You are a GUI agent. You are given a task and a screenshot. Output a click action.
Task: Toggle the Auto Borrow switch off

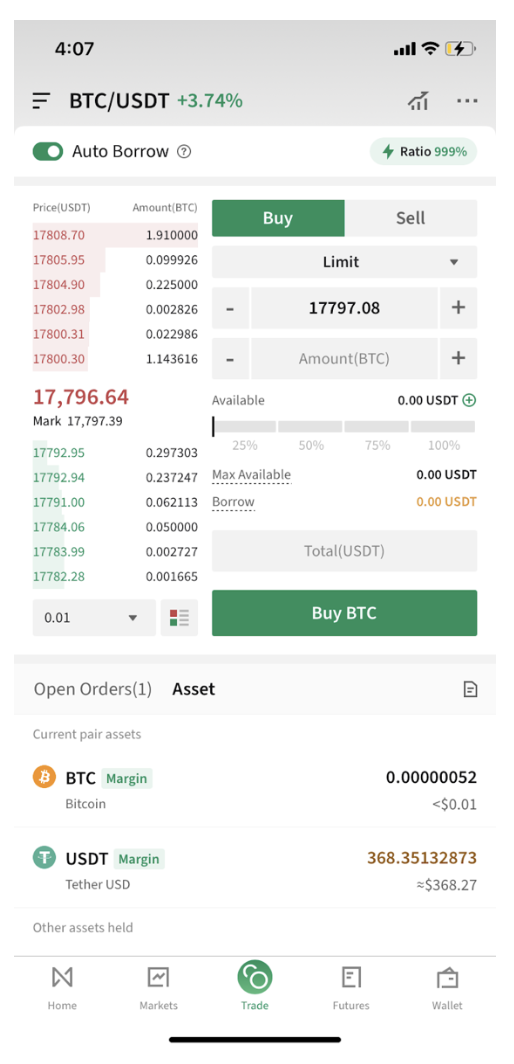pos(48,151)
